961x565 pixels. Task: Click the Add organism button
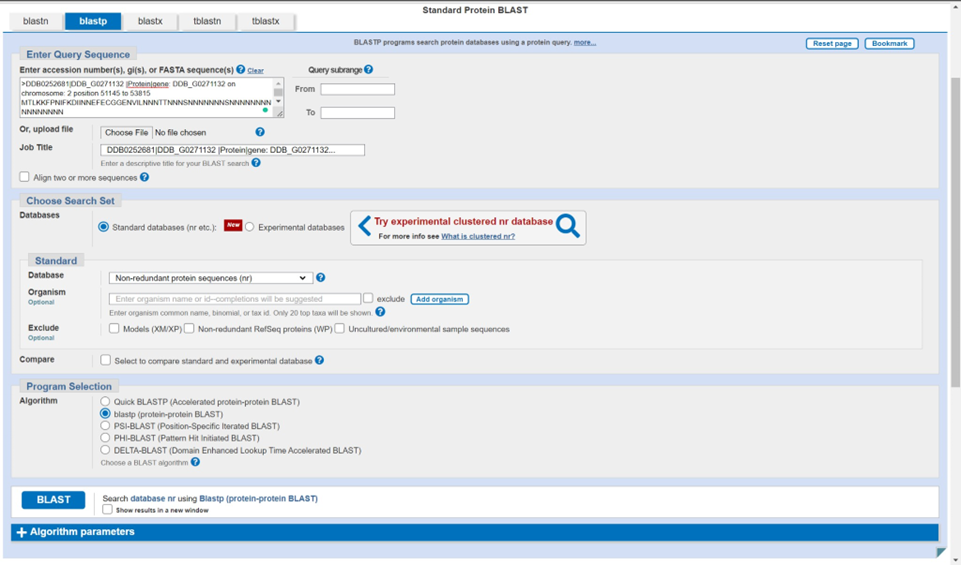(x=439, y=299)
